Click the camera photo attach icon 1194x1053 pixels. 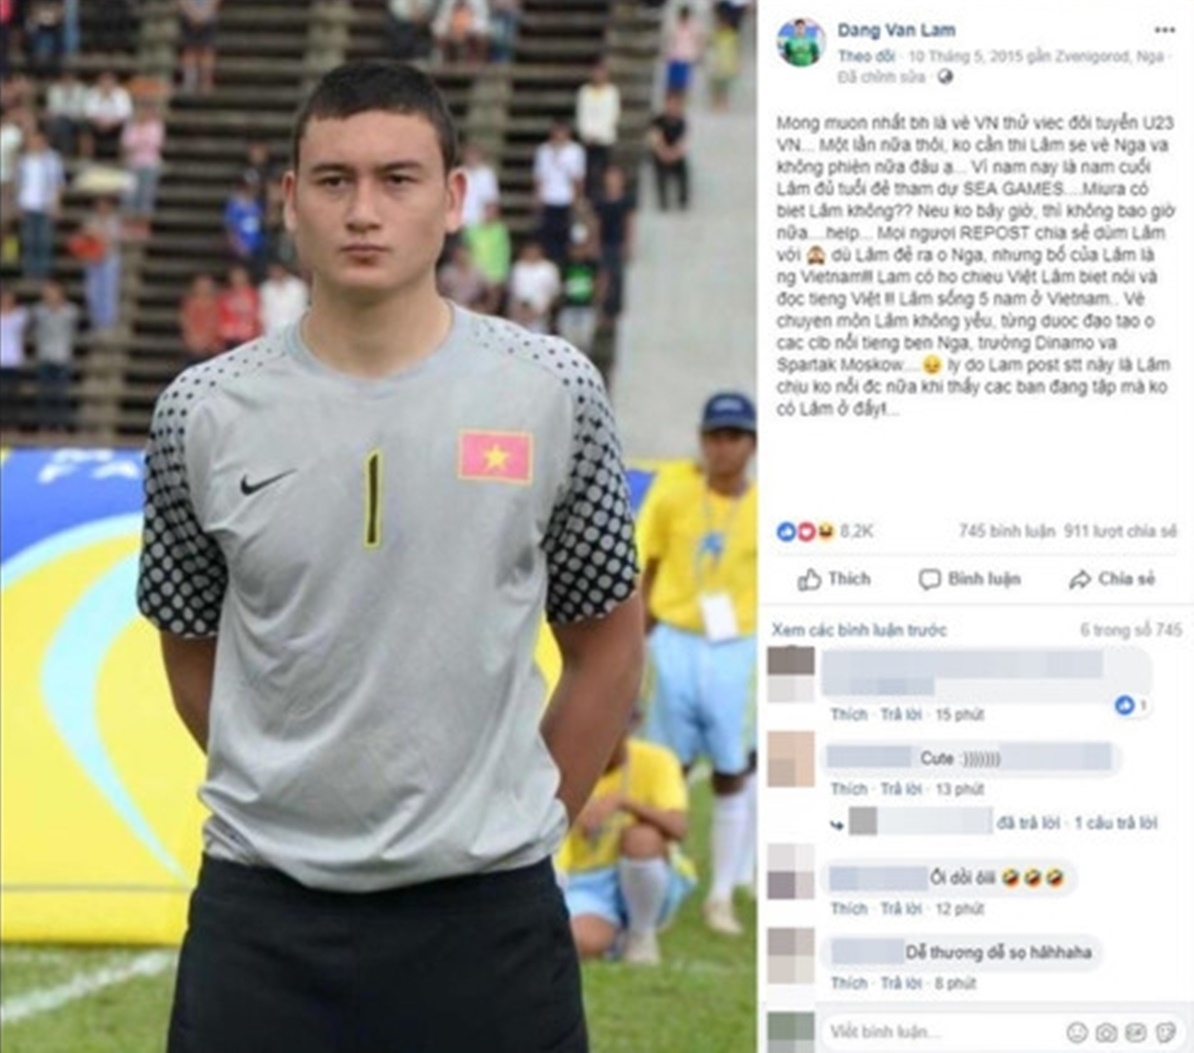(1106, 1032)
